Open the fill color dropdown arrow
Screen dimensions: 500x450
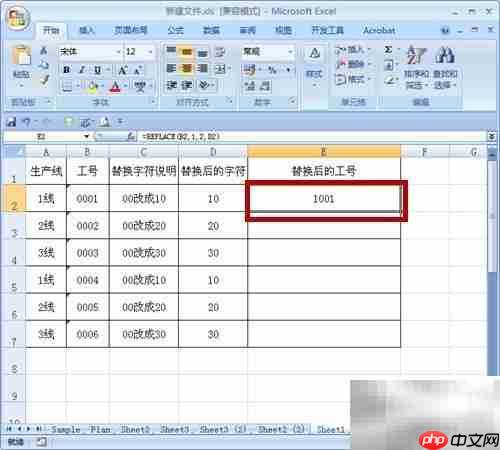(102, 87)
